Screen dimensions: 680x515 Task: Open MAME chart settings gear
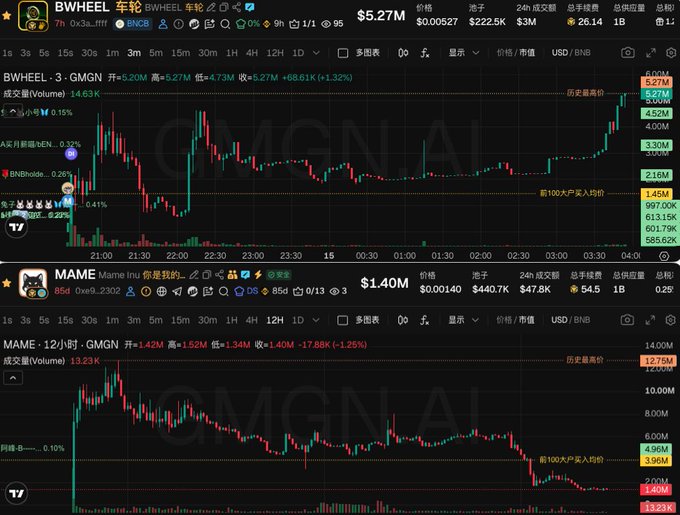(x=670, y=320)
